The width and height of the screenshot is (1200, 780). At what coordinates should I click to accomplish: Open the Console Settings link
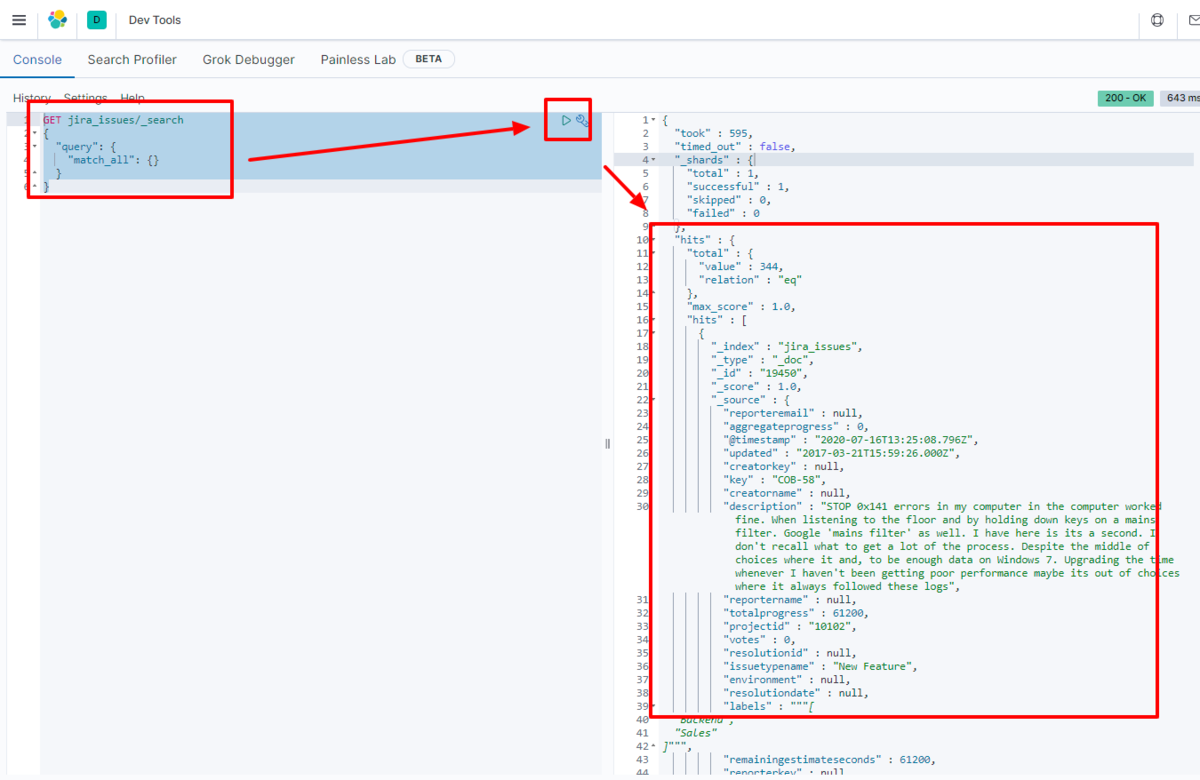85,97
